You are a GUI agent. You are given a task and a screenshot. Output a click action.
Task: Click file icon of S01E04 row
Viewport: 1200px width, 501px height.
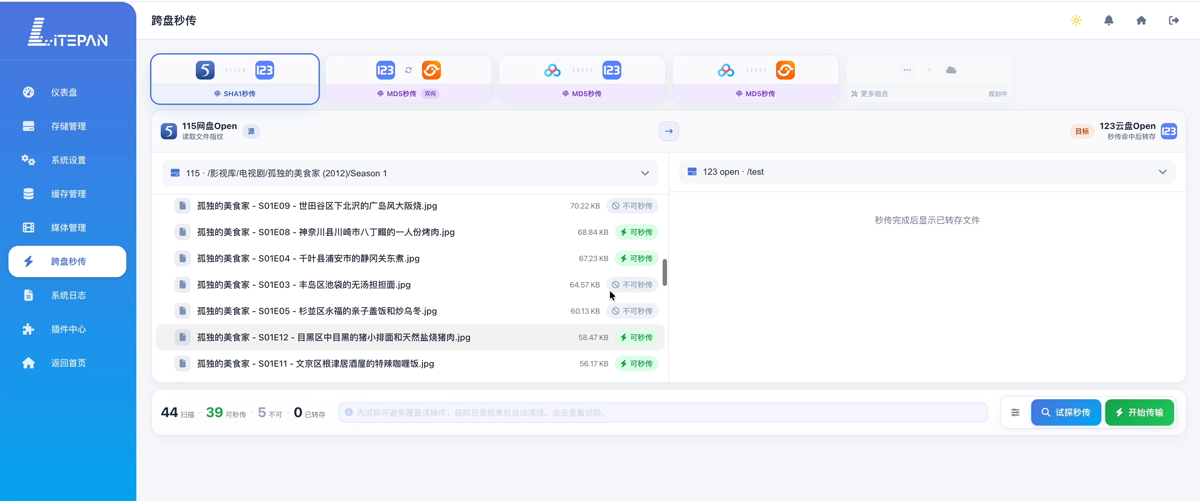[182, 258]
